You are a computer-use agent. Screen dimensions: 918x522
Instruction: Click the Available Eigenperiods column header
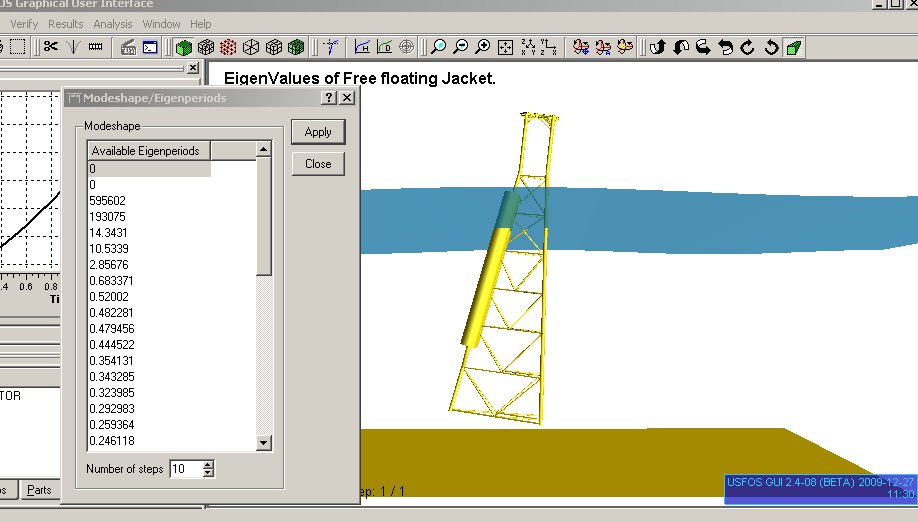point(148,151)
